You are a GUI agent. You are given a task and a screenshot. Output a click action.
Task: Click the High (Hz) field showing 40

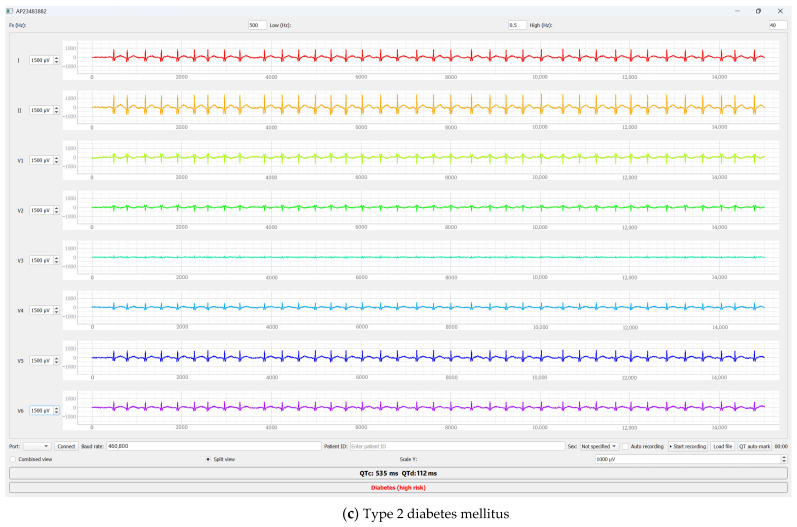point(778,25)
